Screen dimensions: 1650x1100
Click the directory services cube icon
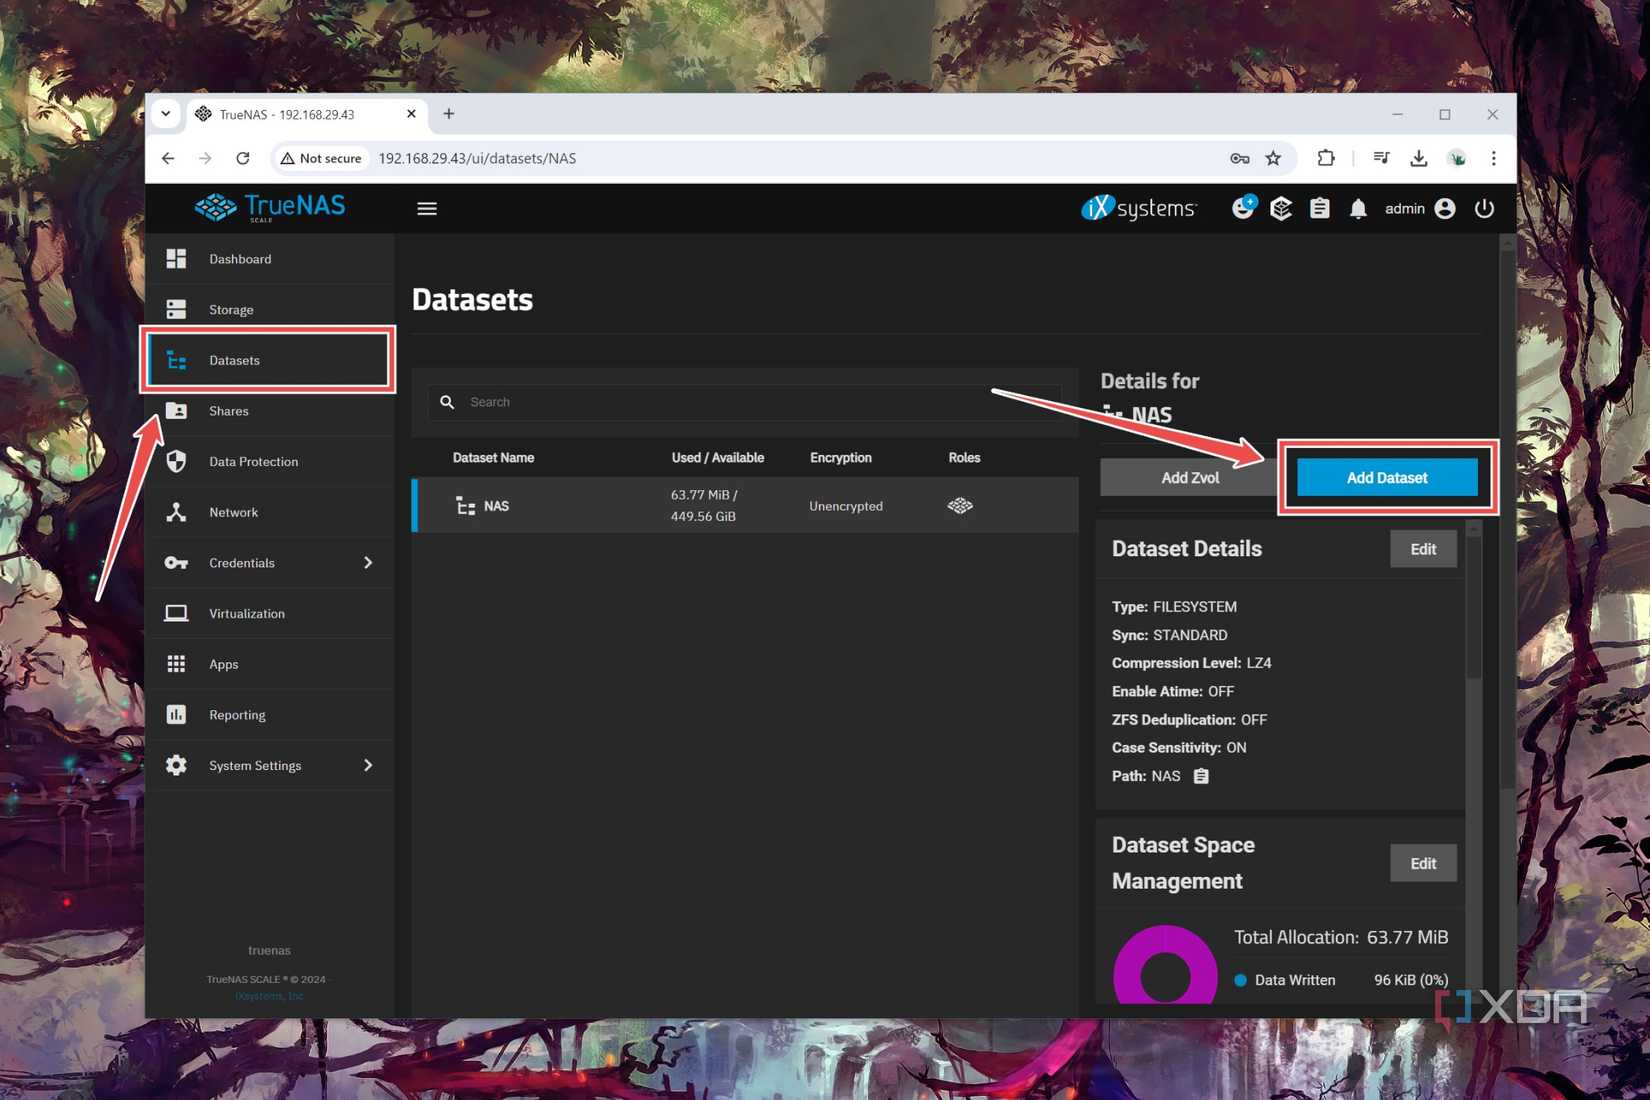pos(1281,208)
